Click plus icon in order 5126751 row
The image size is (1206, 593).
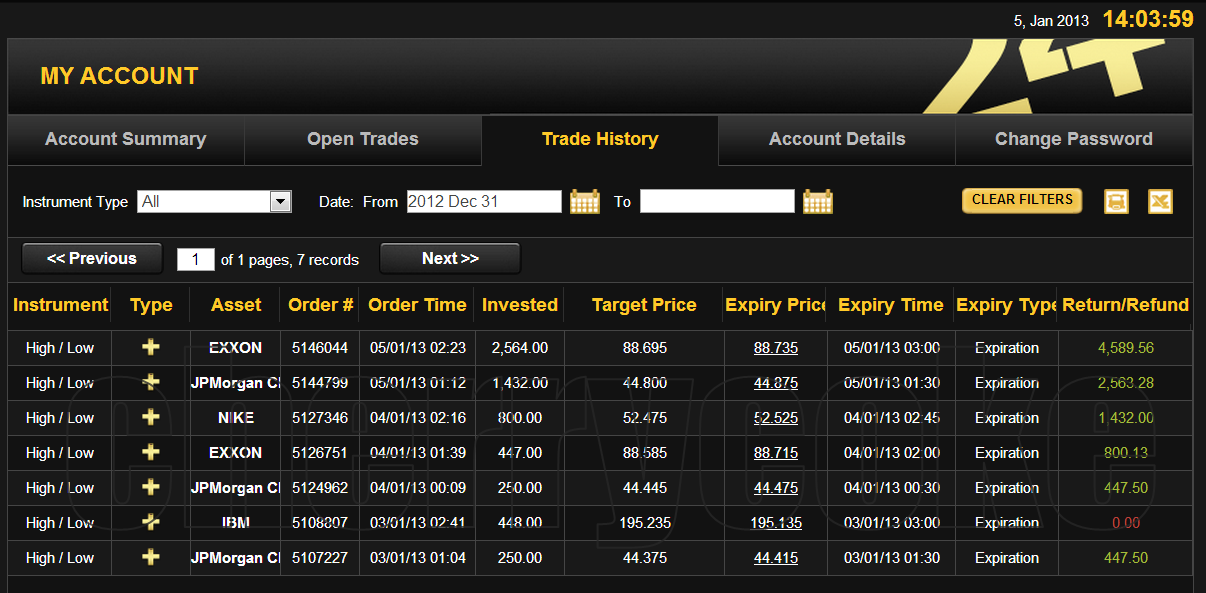(151, 452)
